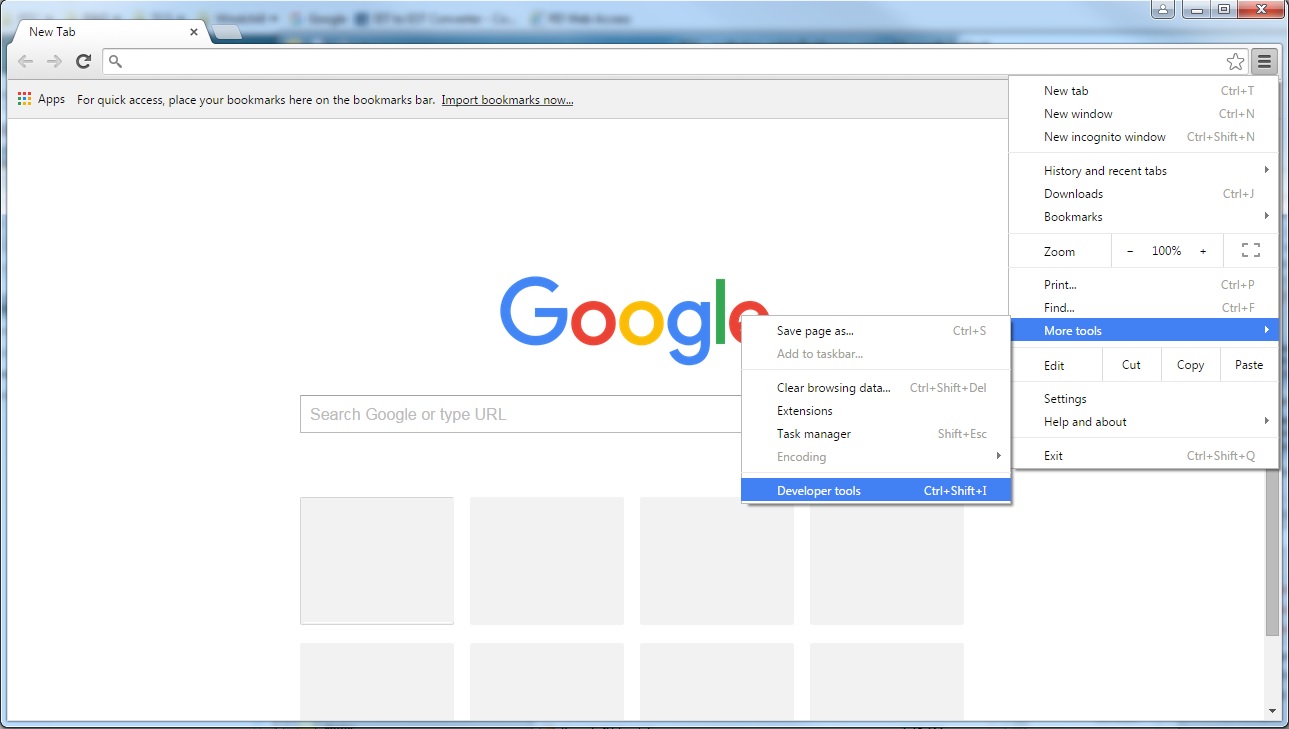Open Task manager from More tools
Screen dimensions: 1289x729
click(x=877, y=434)
